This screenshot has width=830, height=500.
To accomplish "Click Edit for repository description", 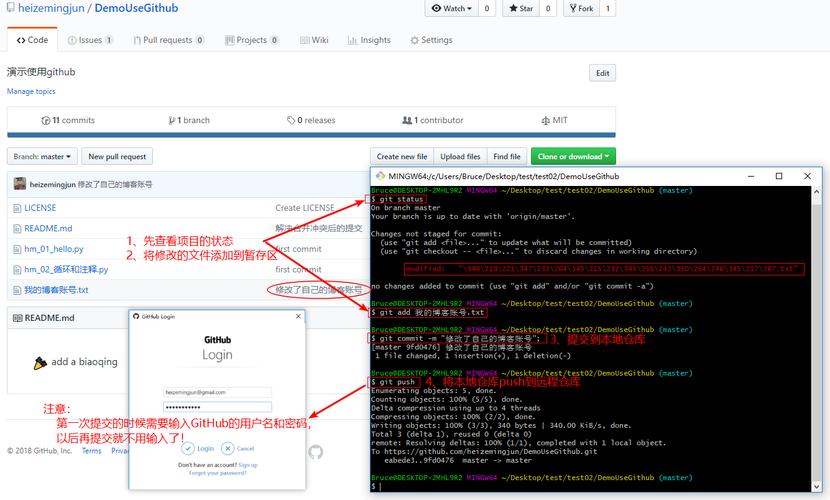I will [602, 73].
